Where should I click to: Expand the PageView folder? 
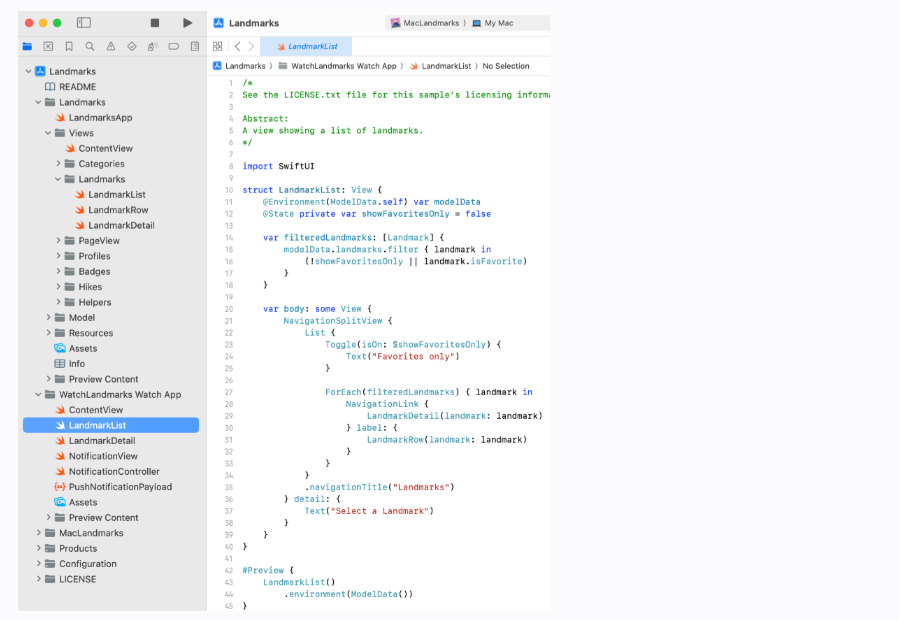[x=58, y=240]
